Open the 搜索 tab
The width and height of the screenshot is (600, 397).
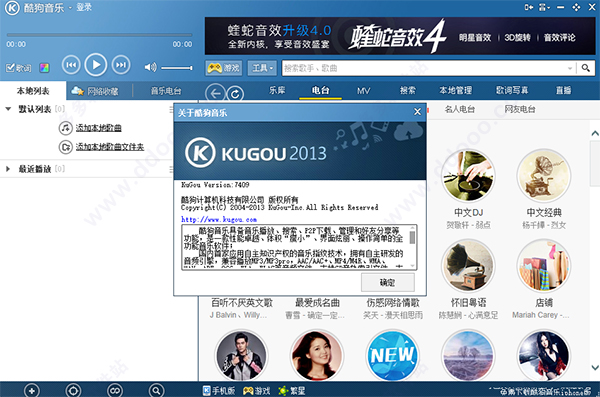point(408,90)
